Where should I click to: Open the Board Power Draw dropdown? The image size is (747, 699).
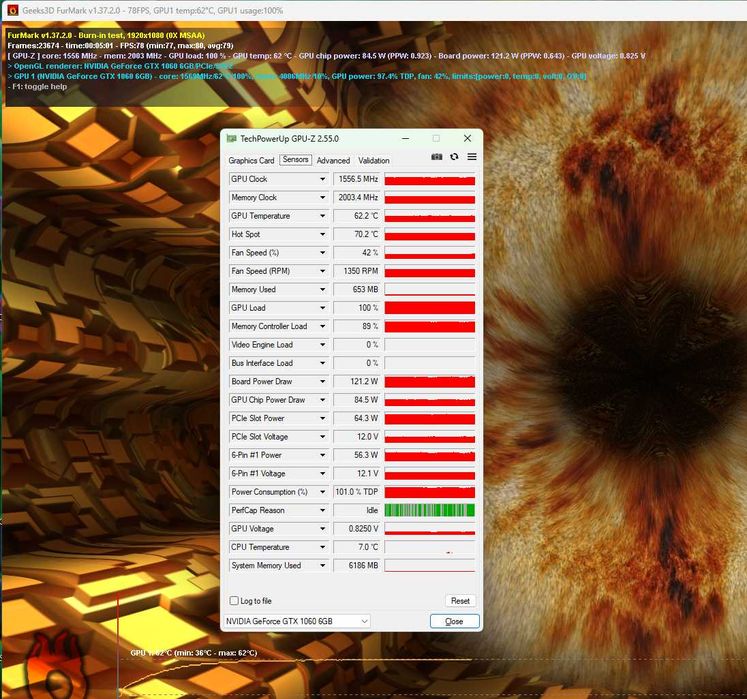click(x=323, y=382)
